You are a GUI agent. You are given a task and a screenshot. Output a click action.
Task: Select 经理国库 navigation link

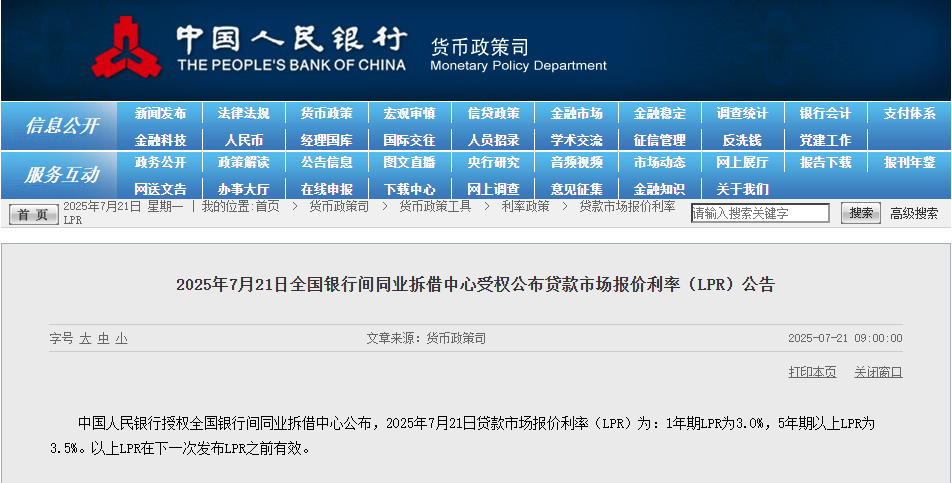click(327, 140)
